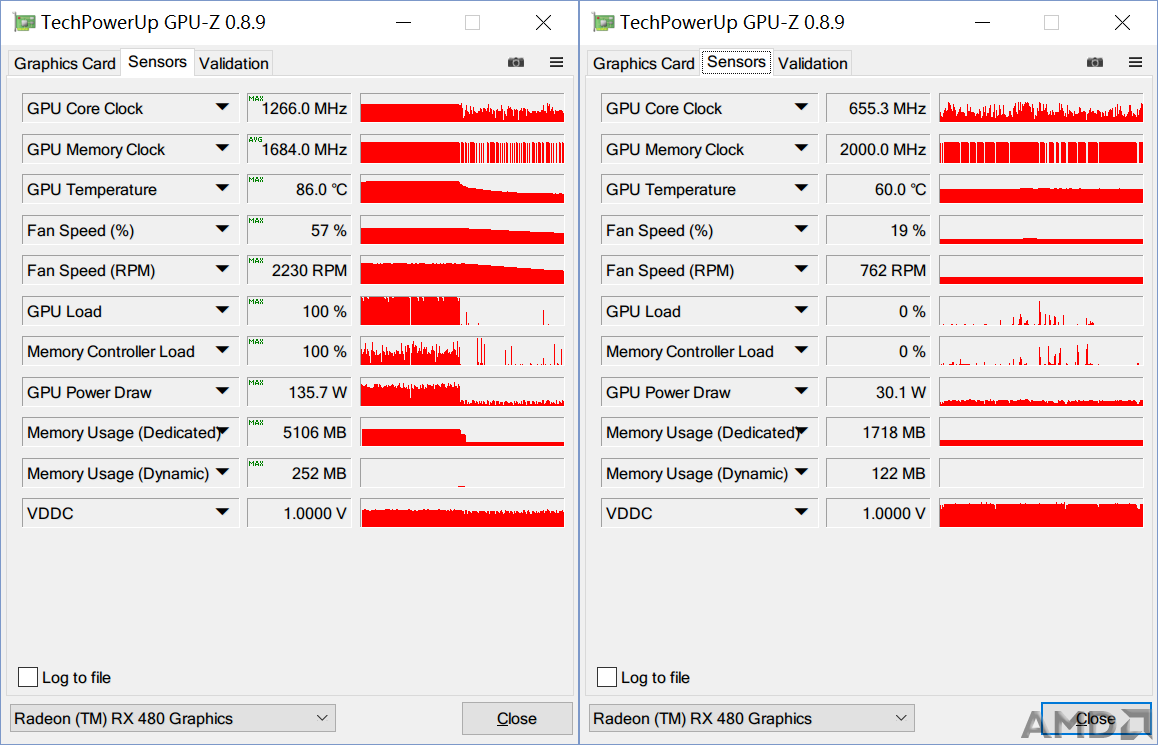Open the Validation tab in right window
Image resolution: width=1158 pixels, height=745 pixels.
812,63
